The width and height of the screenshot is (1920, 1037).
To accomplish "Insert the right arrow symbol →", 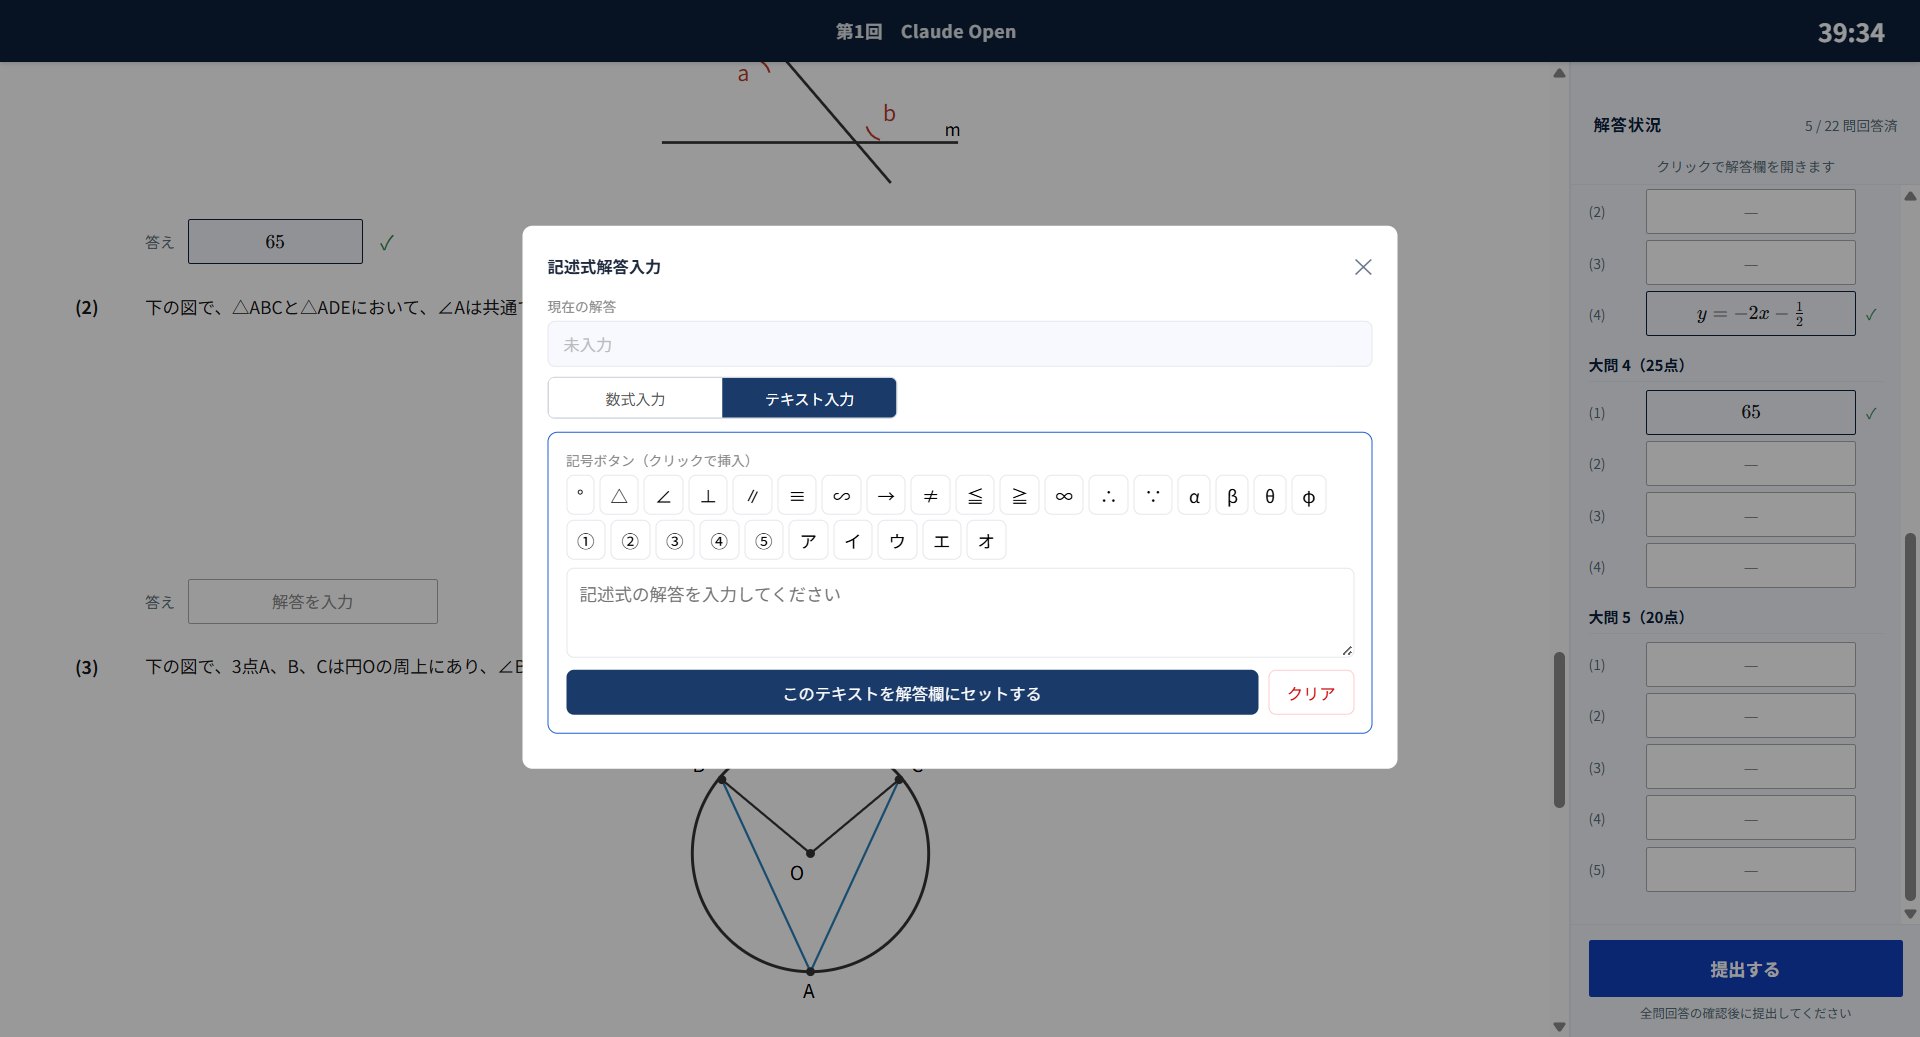I will (886, 496).
